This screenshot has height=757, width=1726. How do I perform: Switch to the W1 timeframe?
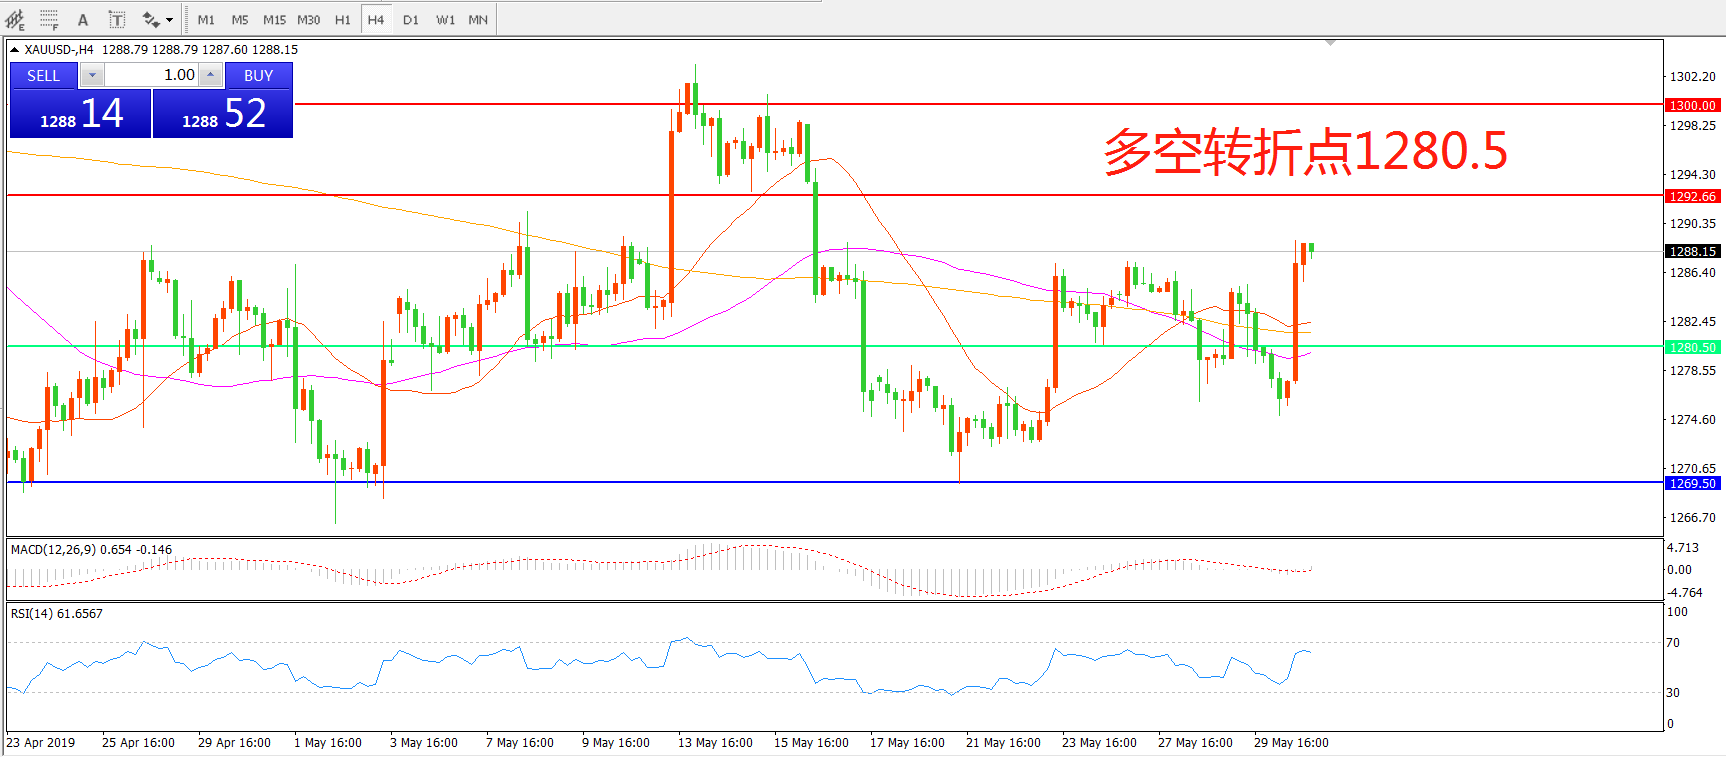[445, 20]
